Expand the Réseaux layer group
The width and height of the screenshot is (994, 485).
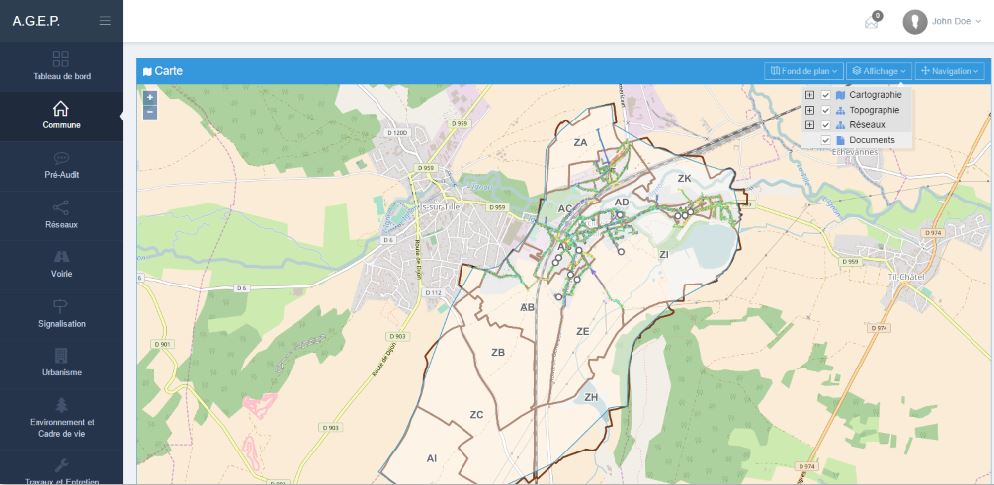click(809, 125)
